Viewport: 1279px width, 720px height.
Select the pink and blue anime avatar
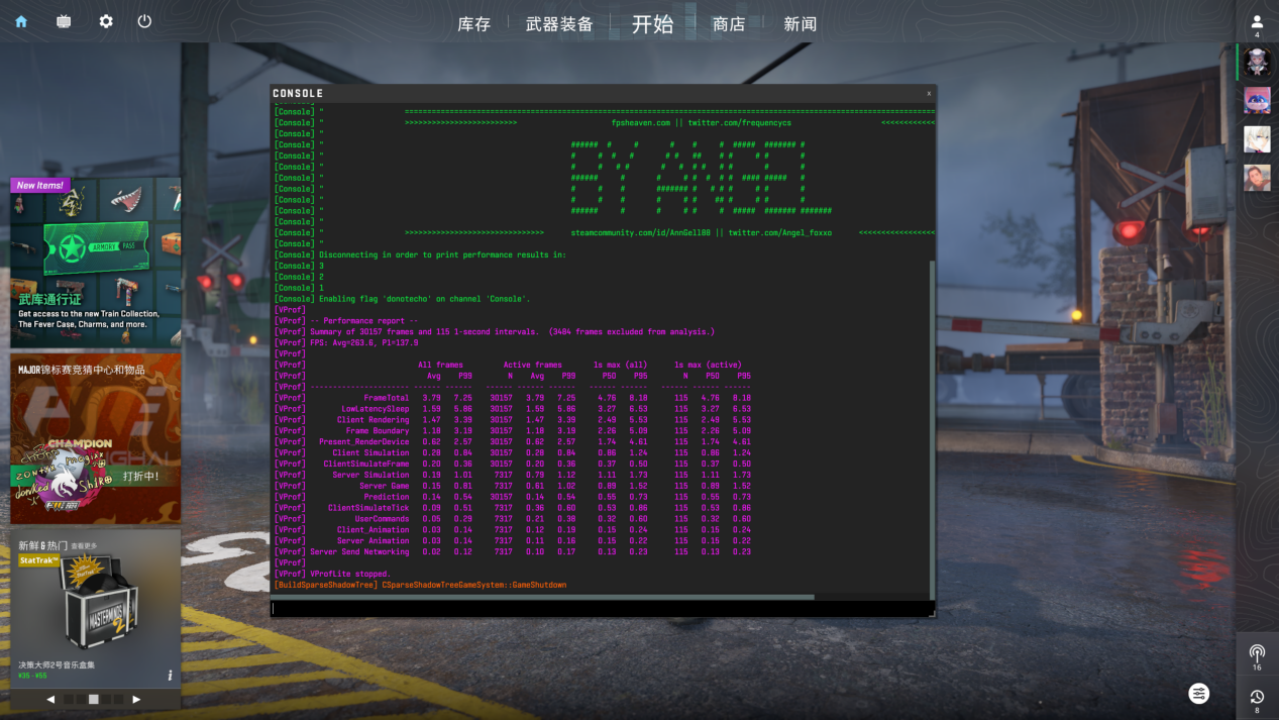click(1257, 100)
